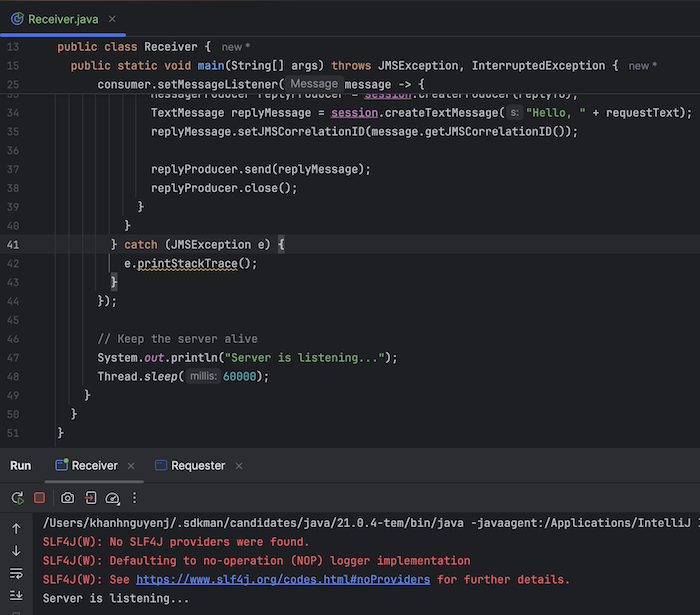Click the up arrow in console gutter
The width and height of the screenshot is (700, 615).
tap(16, 529)
